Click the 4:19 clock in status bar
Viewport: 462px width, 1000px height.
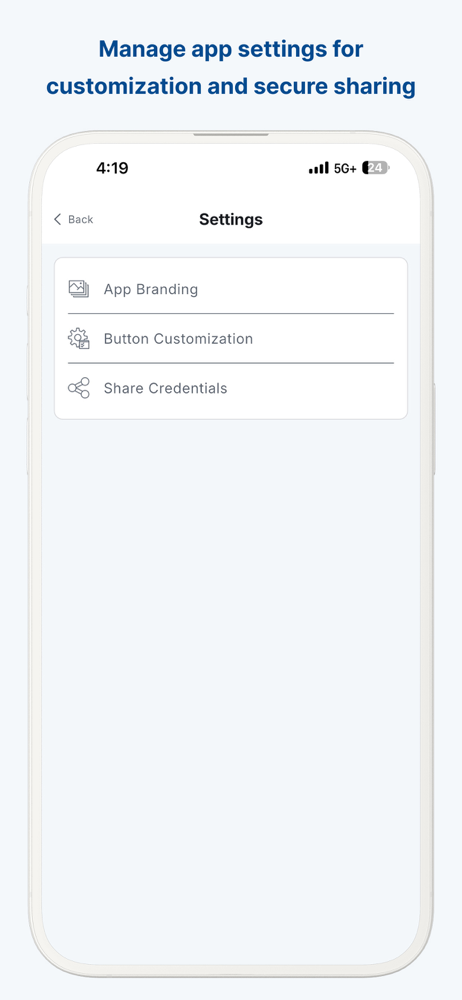tap(112, 168)
